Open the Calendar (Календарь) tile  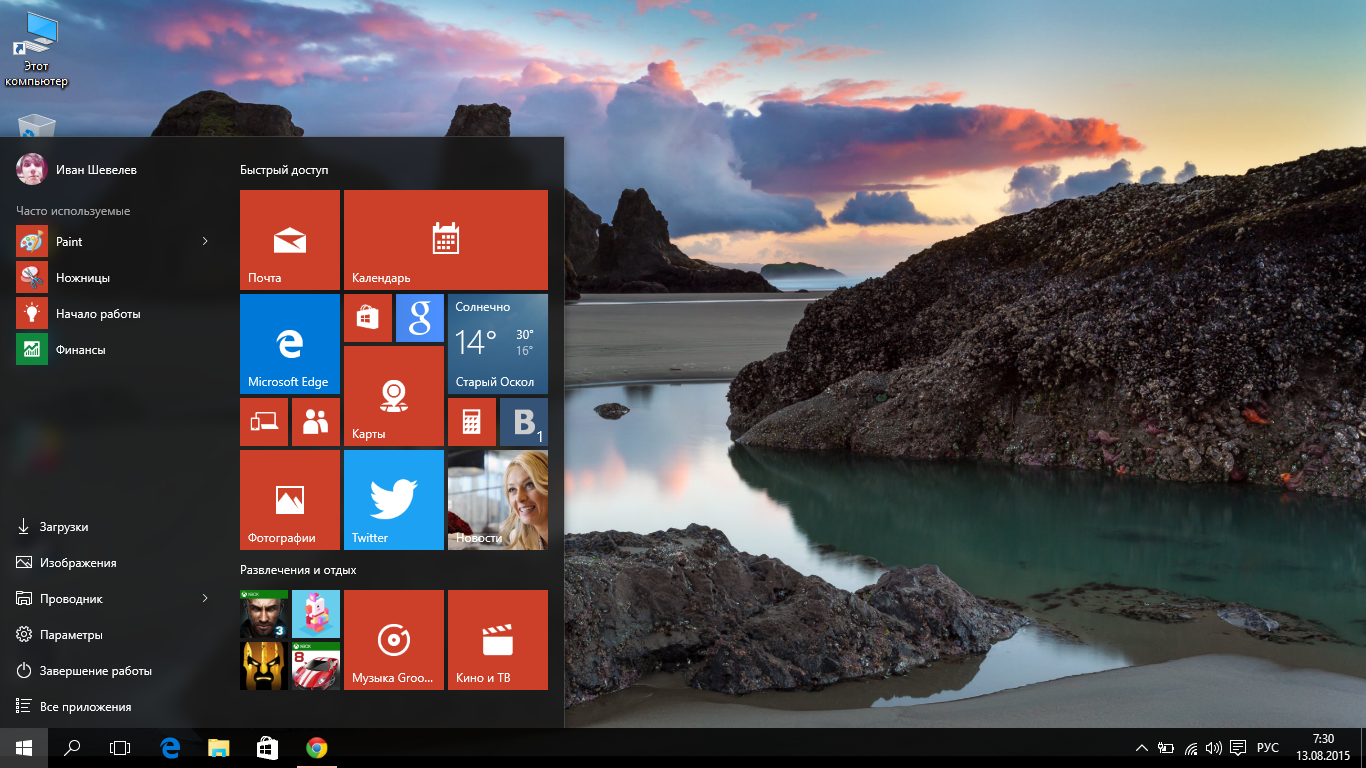click(x=446, y=240)
